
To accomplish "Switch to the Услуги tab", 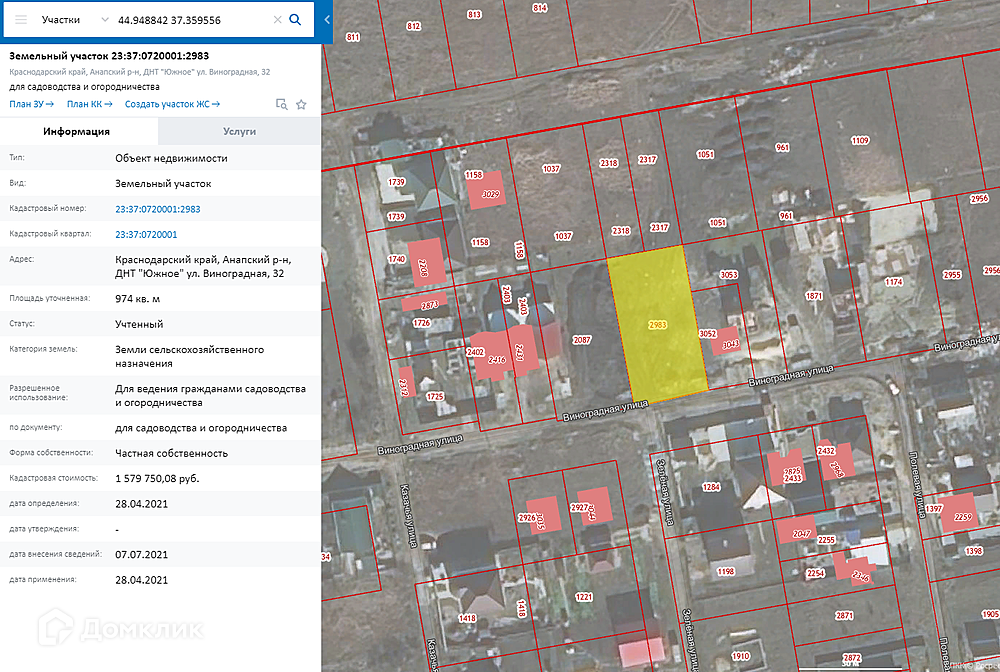I will pyautogui.click(x=239, y=131).
